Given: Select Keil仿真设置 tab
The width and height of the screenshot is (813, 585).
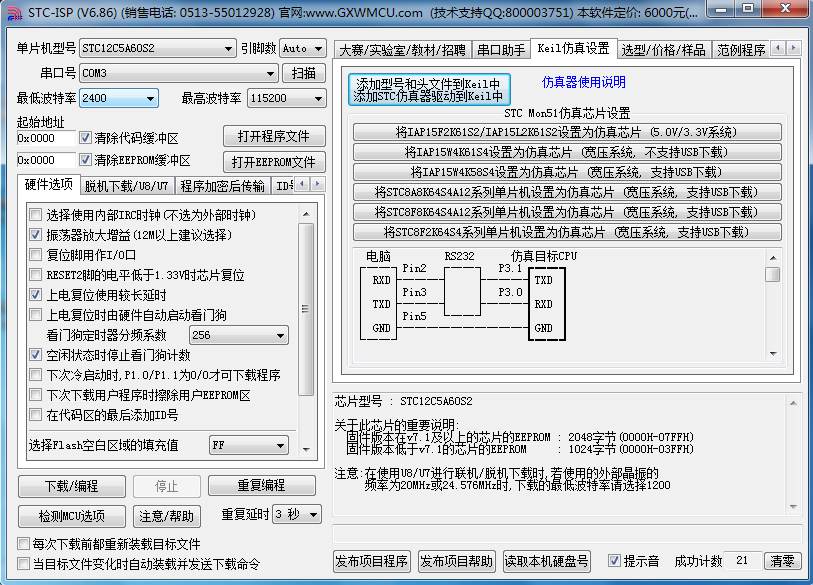Looking at the screenshot, I should [573, 48].
